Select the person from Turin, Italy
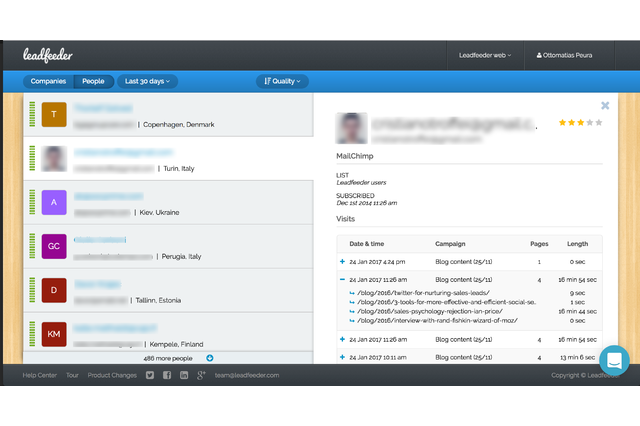The width and height of the screenshot is (640, 426). click(x=168, y=159)
